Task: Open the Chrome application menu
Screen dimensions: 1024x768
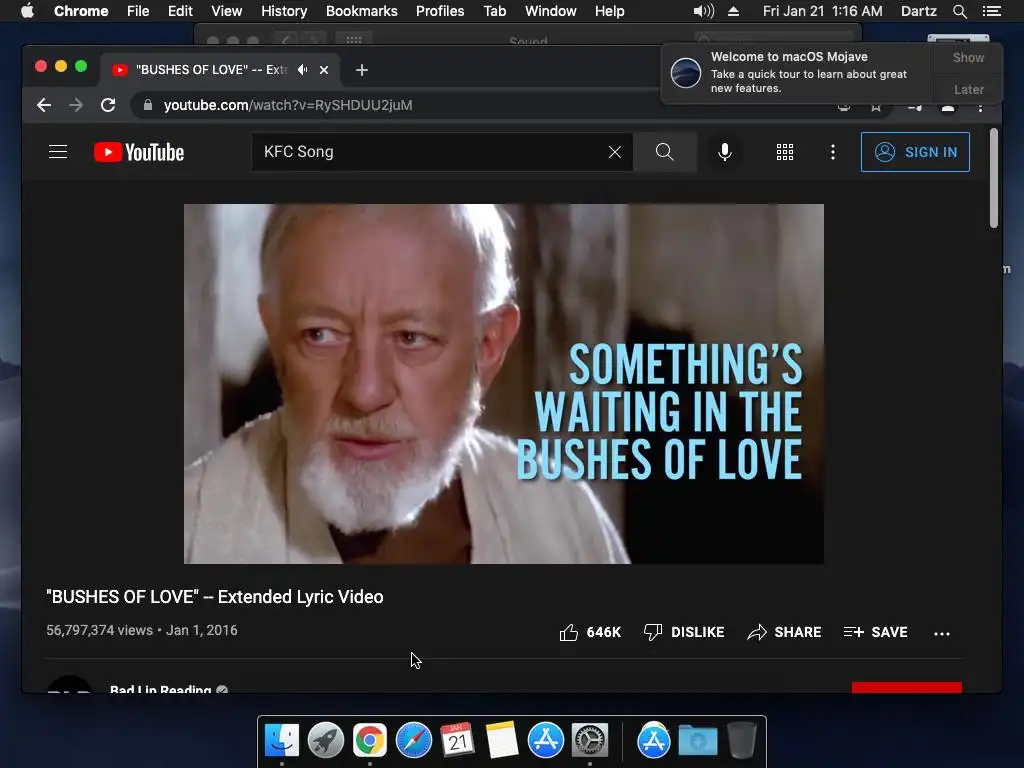Action: 81,11
